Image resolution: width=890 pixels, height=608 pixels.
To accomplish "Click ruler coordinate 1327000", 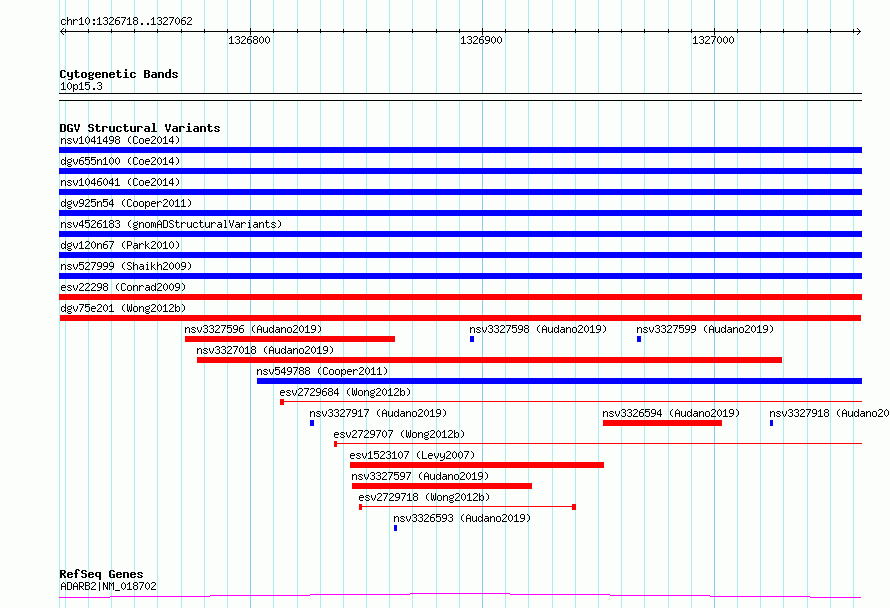I will point(713,40).
